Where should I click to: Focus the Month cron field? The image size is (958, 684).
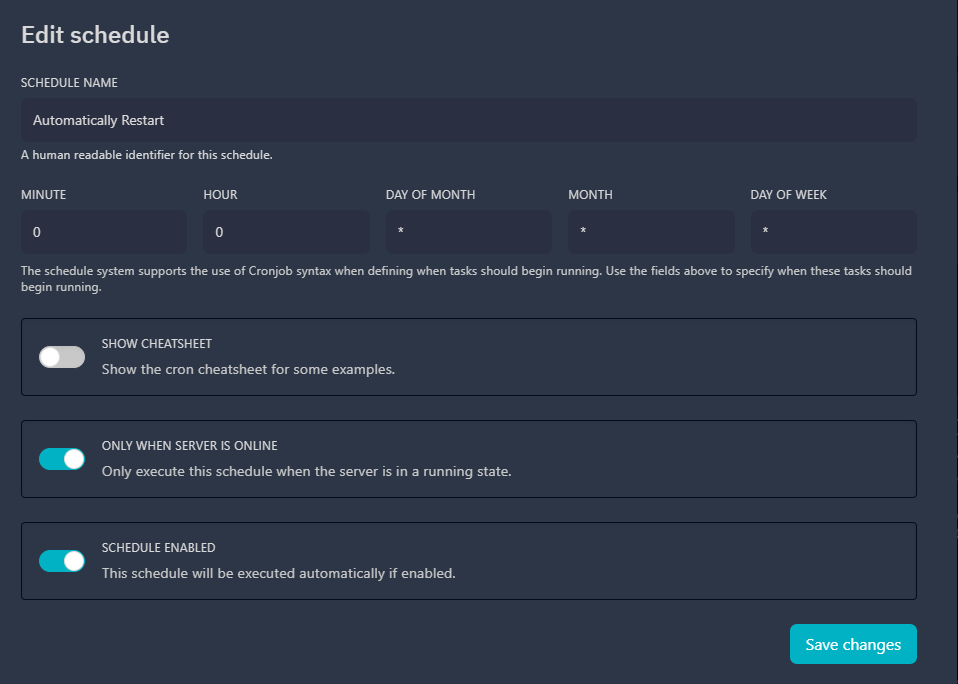pos(651,232)
